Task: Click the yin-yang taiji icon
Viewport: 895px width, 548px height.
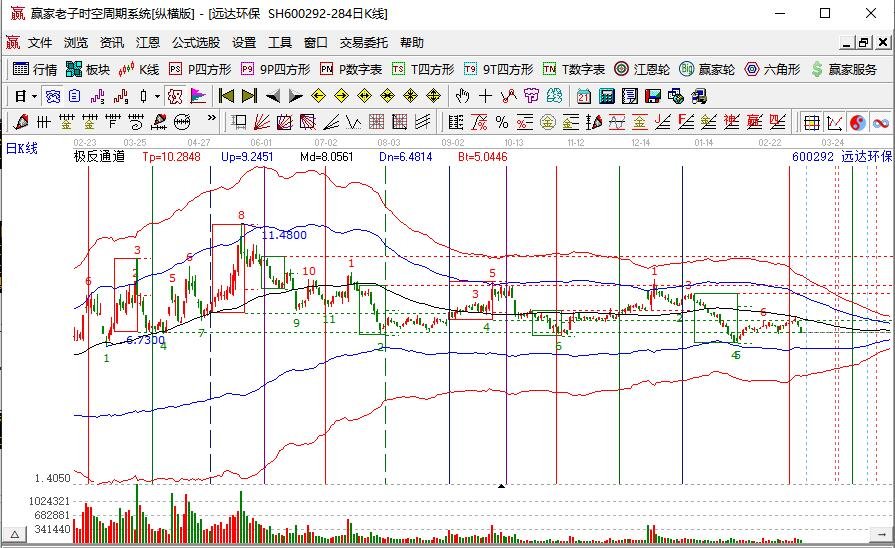Action: pos(857,122)
